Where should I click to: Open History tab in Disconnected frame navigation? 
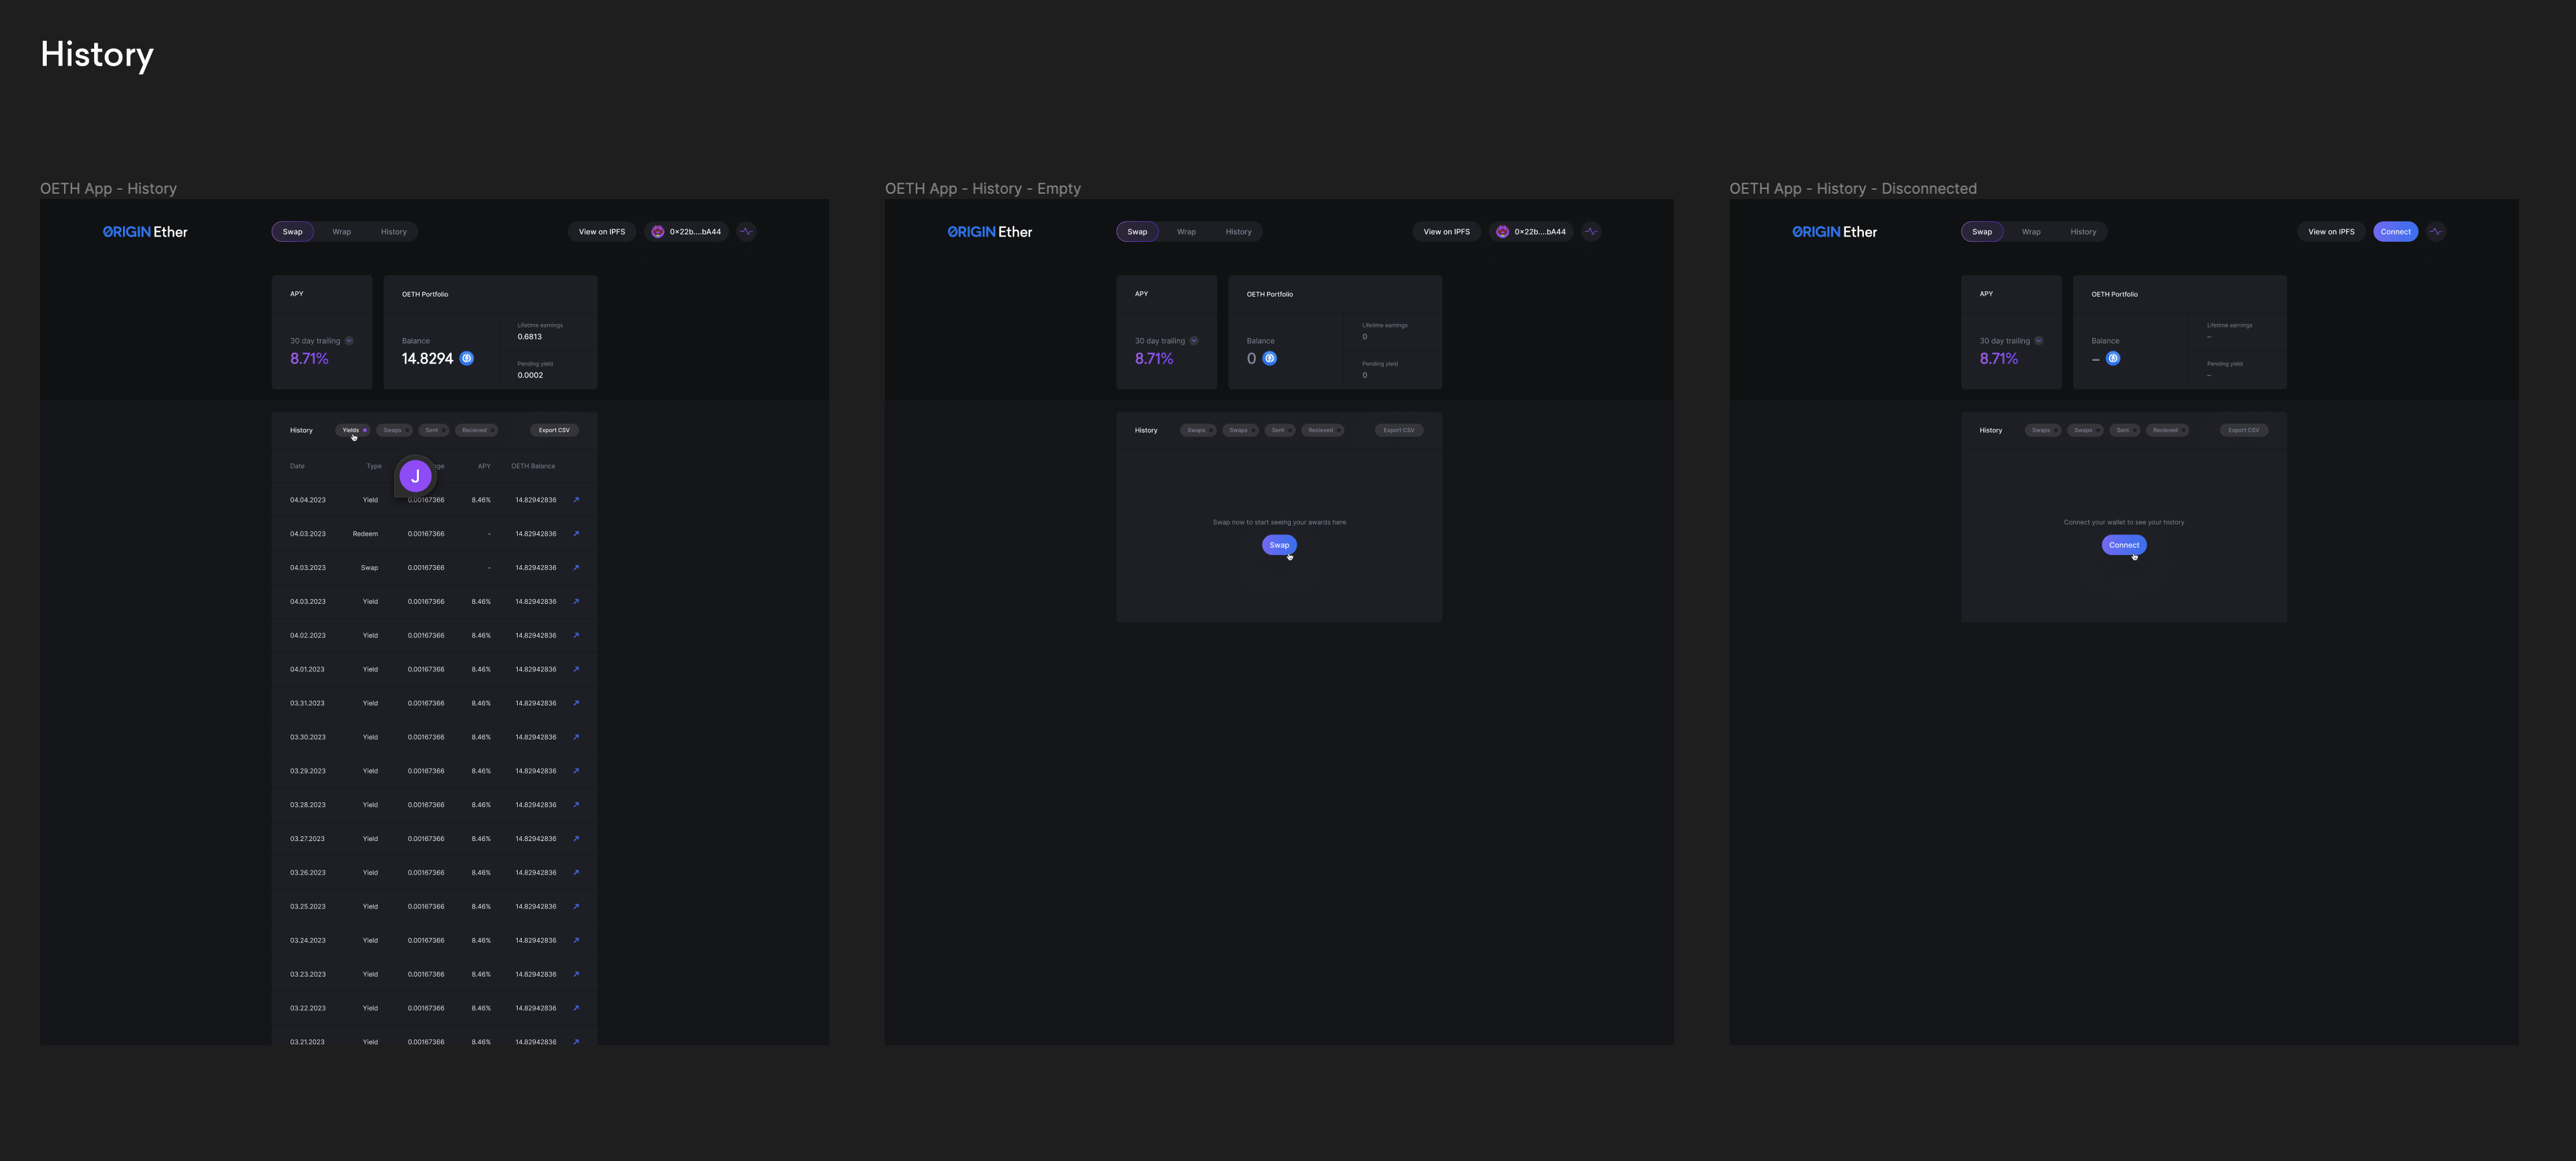tap(2083, 231)
